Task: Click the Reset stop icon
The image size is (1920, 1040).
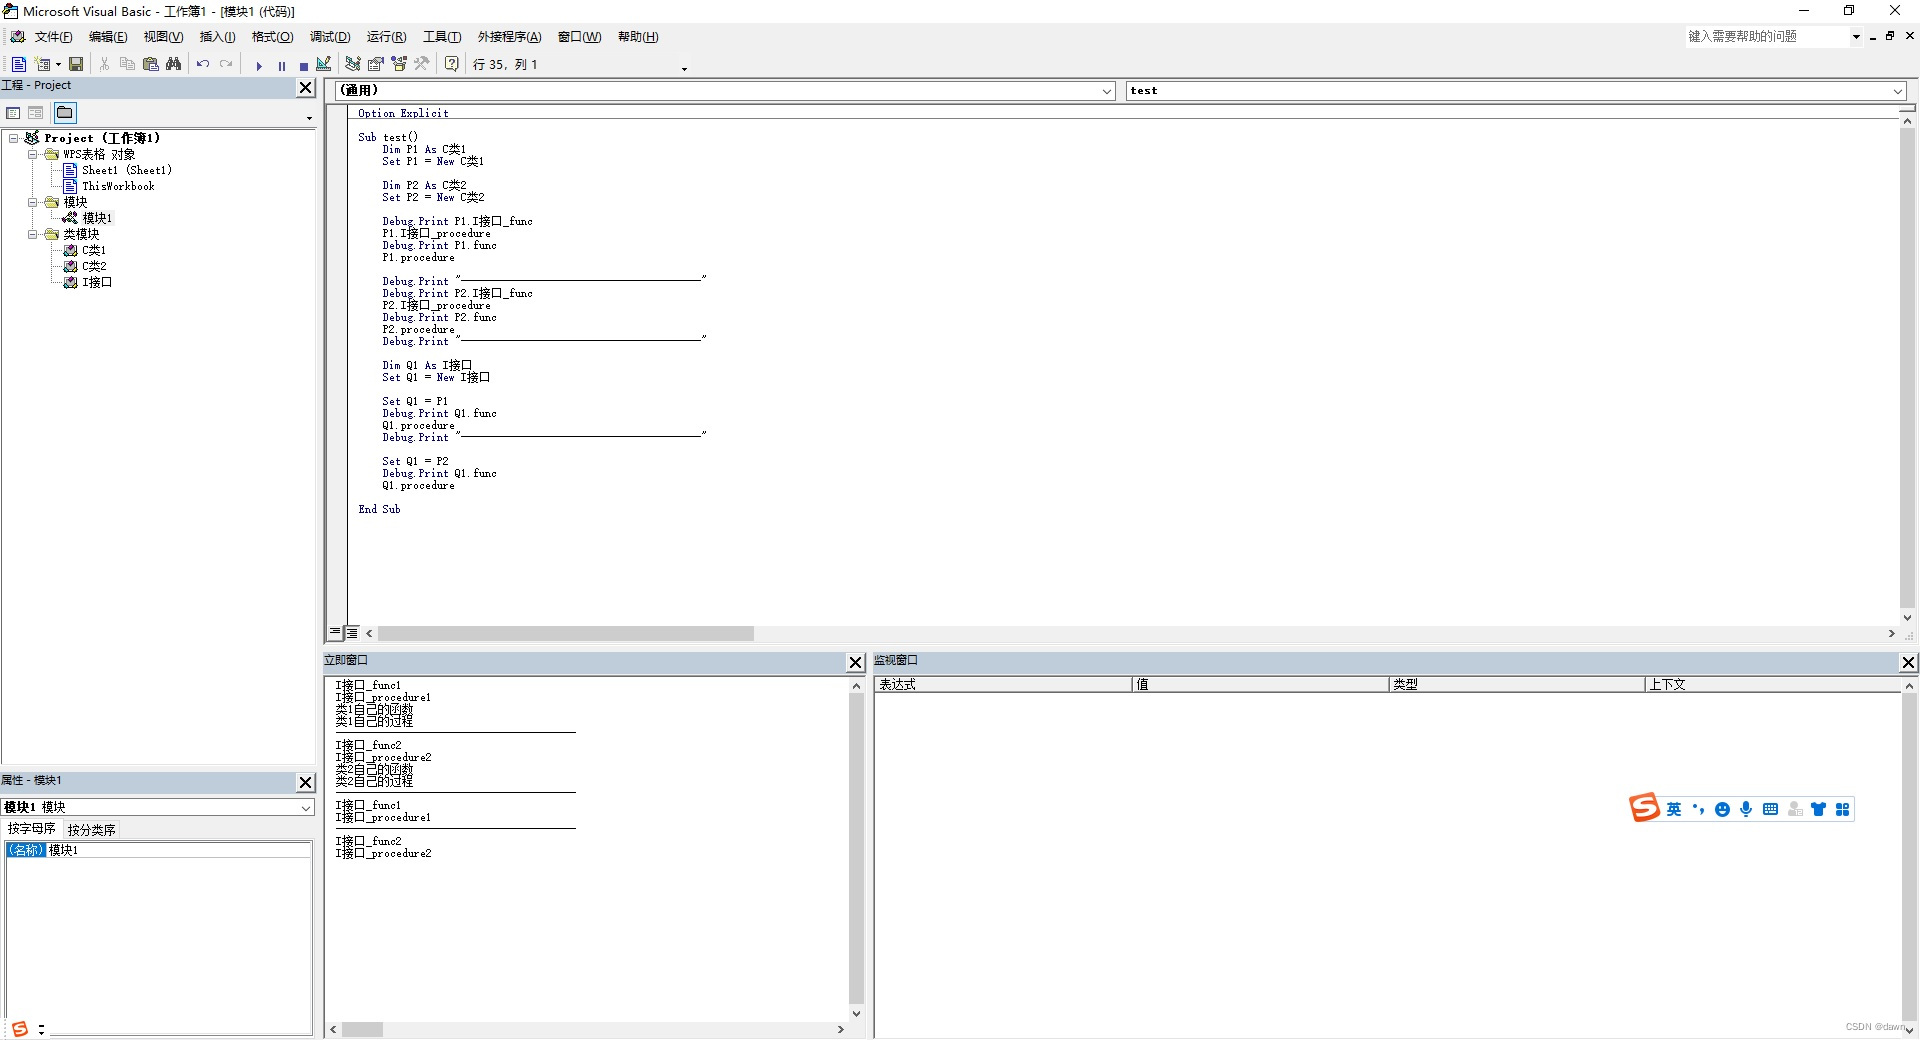Action: point(304,65)
